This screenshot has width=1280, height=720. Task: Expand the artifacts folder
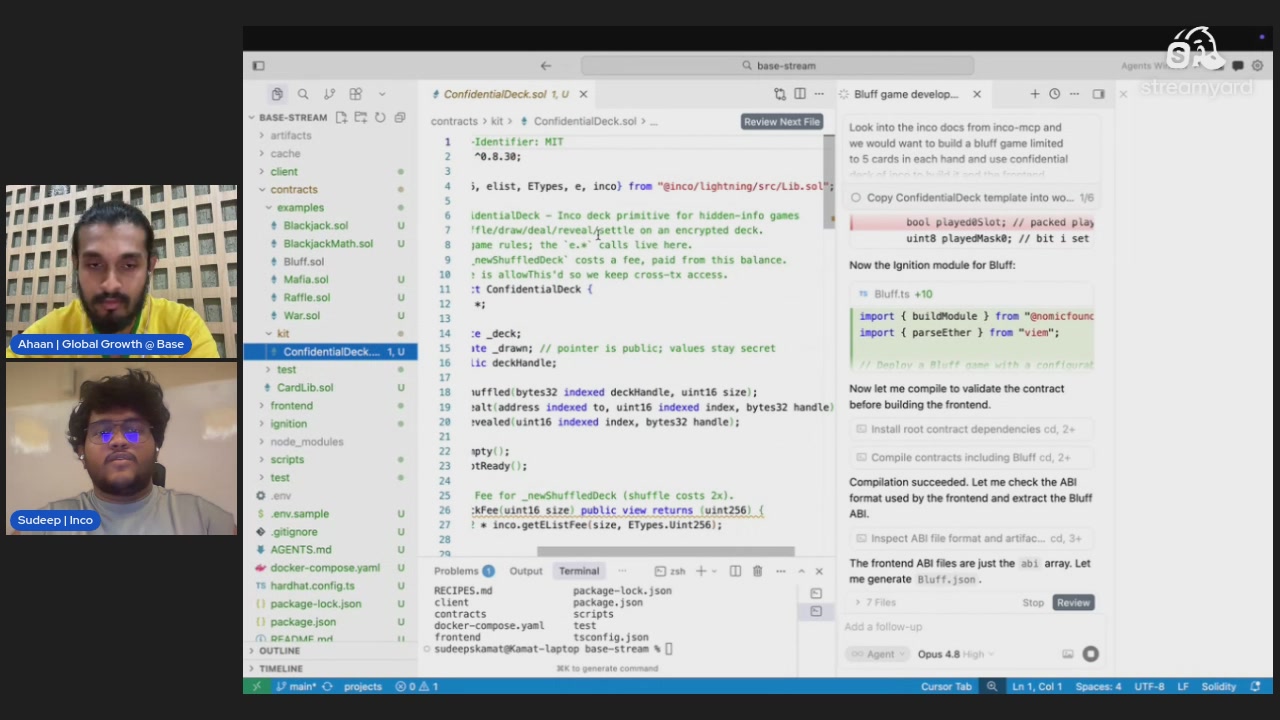(290, 135)
